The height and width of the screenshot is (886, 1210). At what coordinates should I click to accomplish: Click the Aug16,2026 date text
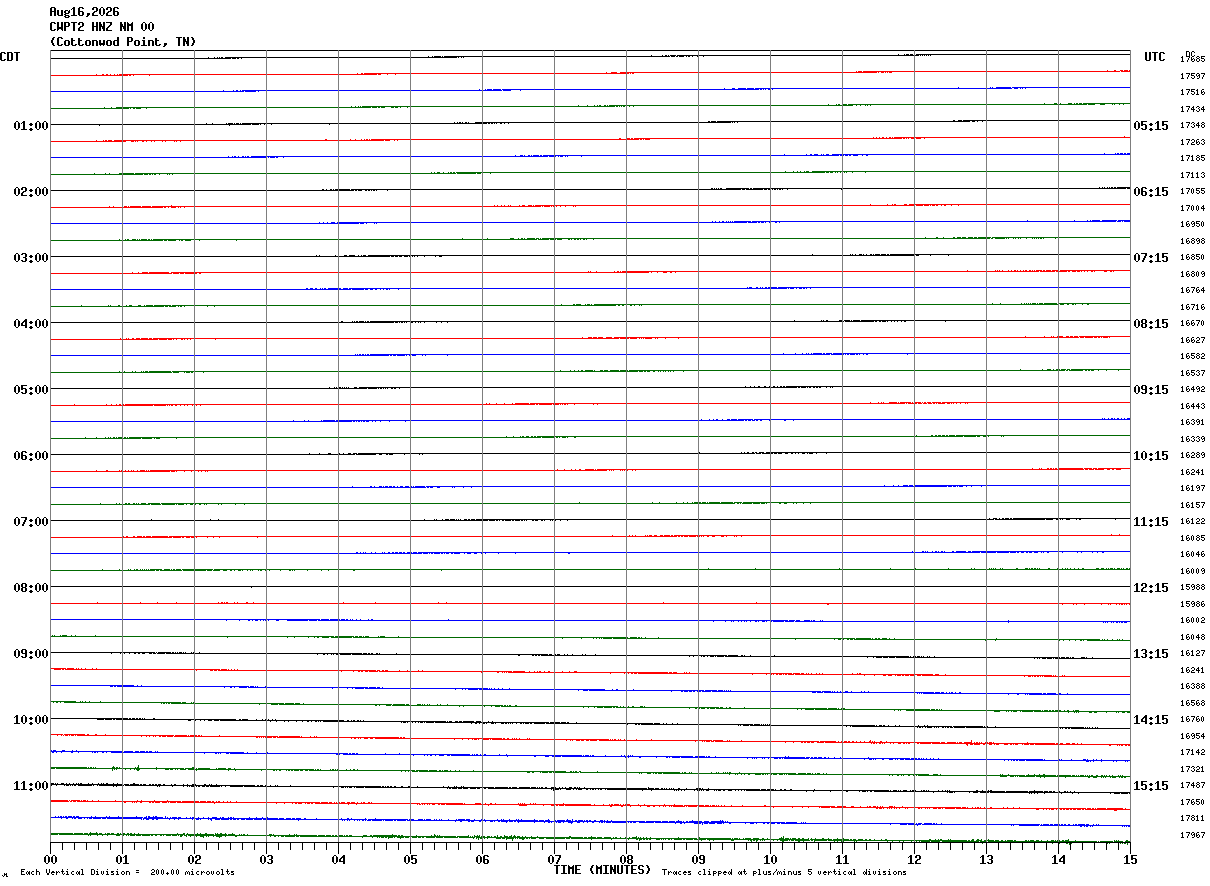point(84,12)
